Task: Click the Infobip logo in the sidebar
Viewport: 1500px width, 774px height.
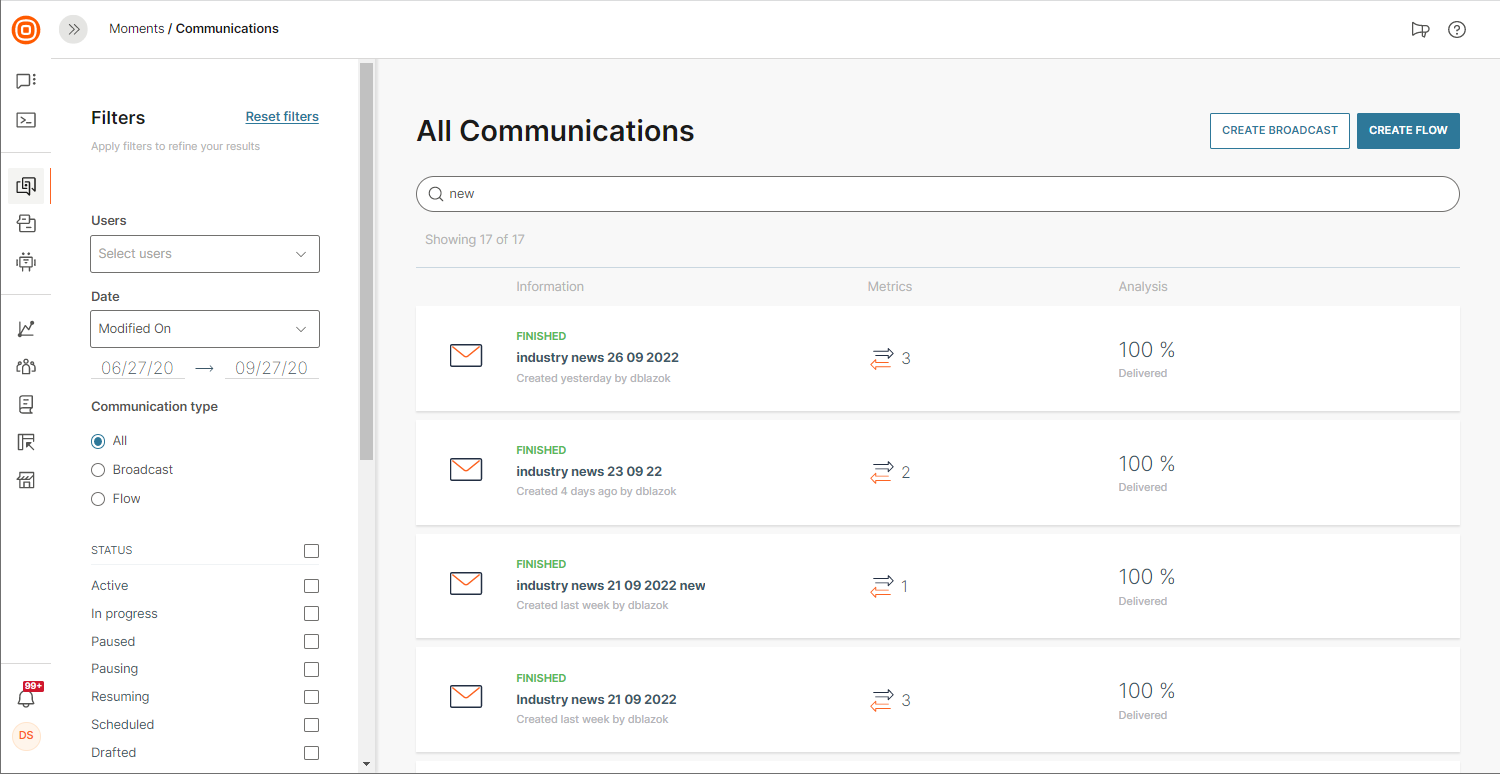Action: 26,30
